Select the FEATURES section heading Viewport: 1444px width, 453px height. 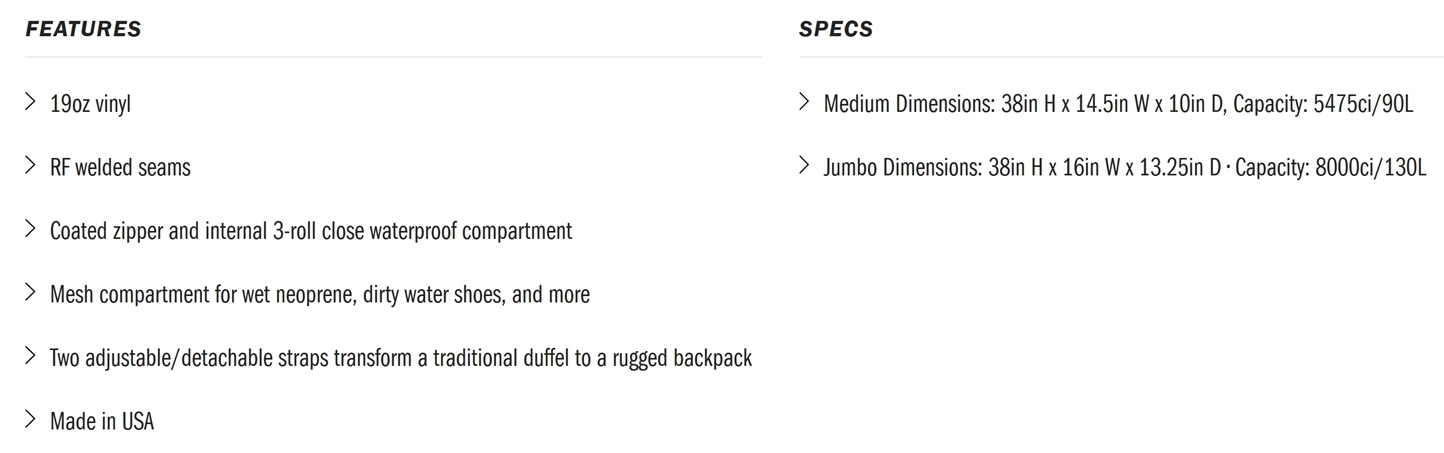pyautogui.click(x=83, y=30)
